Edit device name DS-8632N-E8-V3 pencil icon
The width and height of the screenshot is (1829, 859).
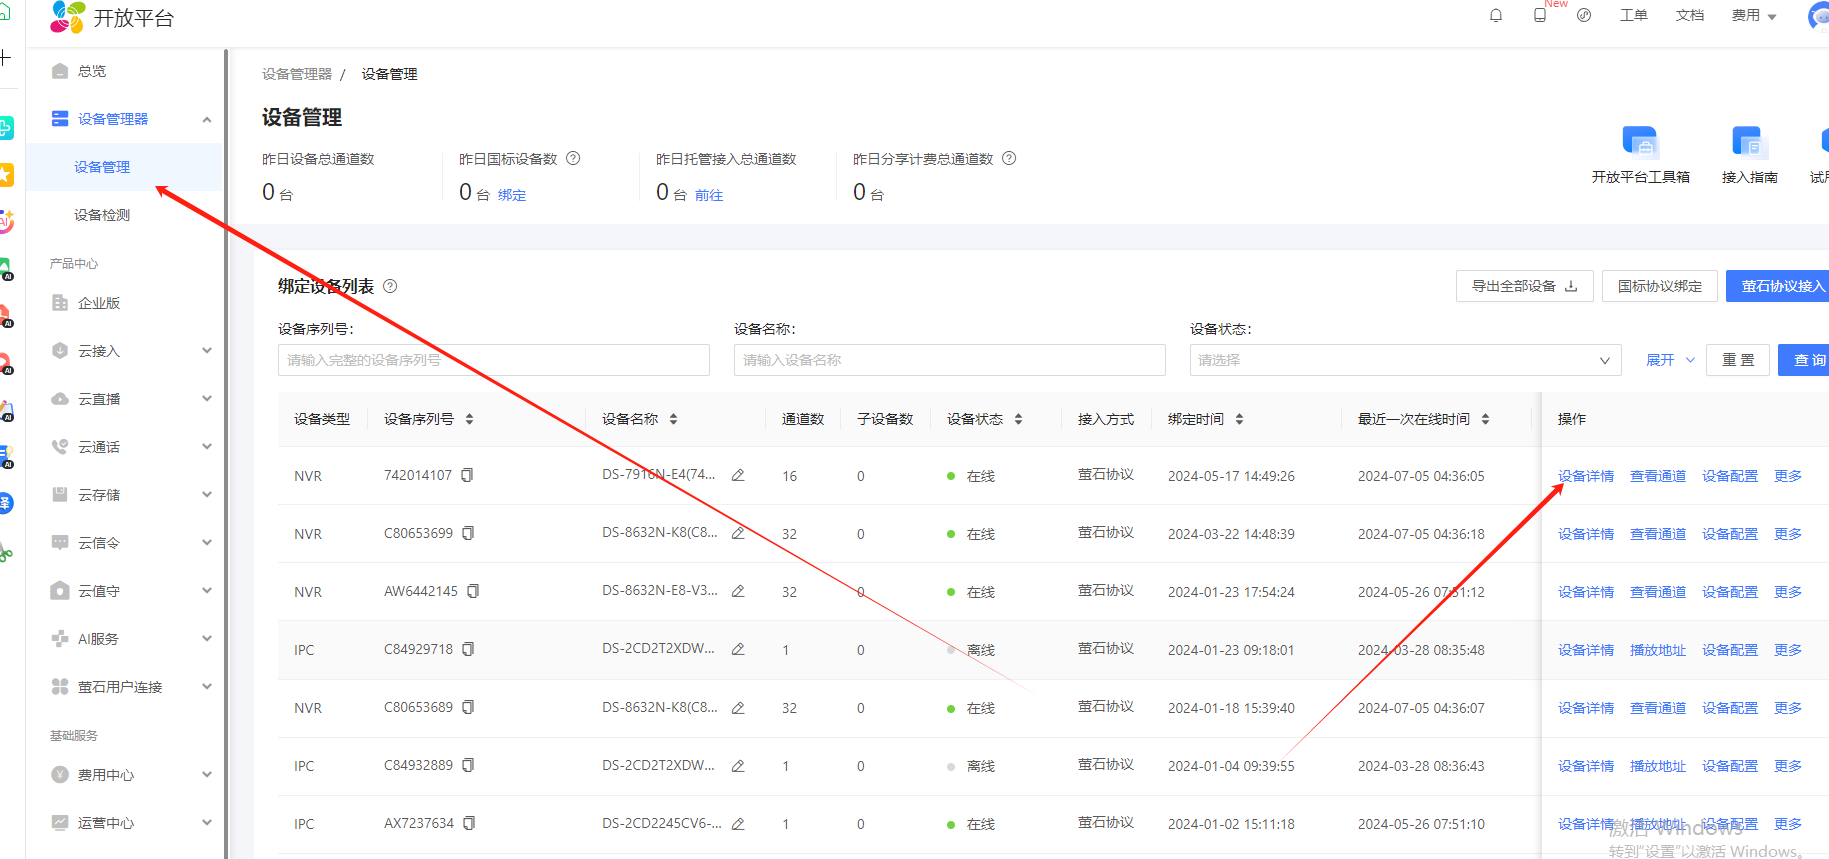pyautogui.click(x=738, y=591)
